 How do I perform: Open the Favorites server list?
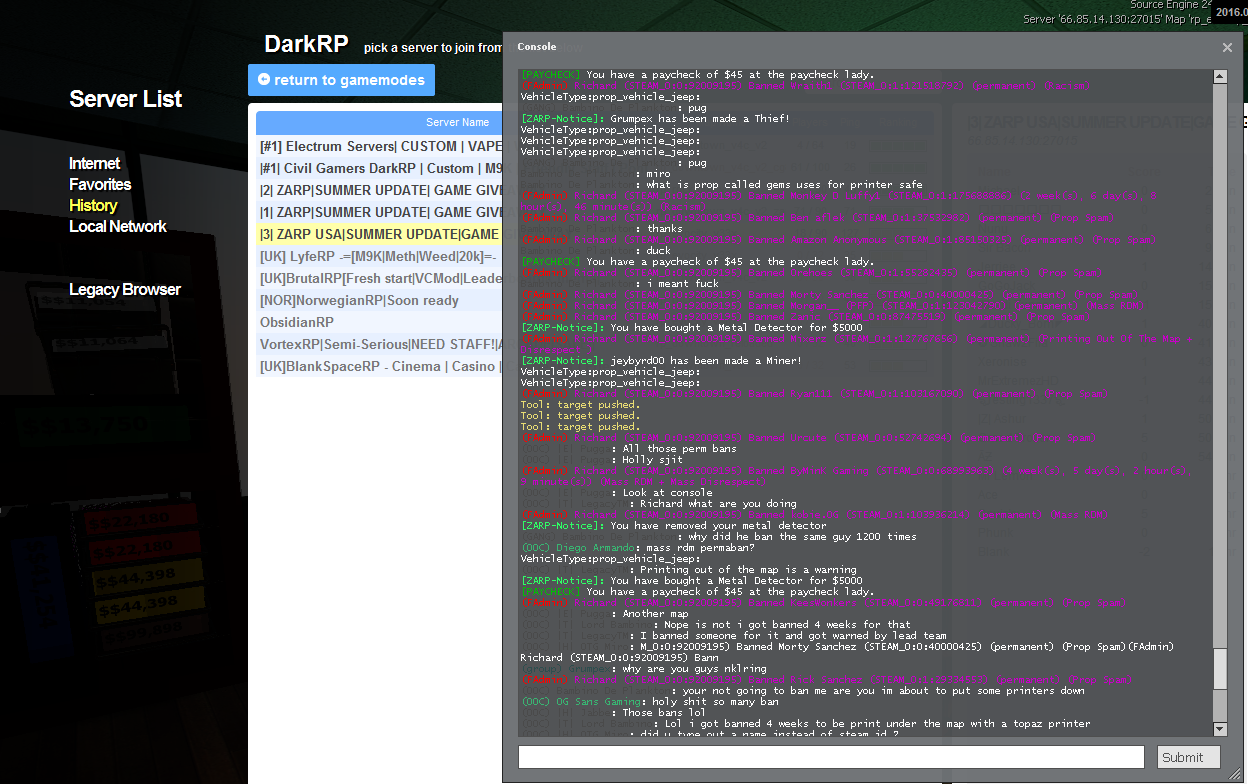[x=100, y=184]
